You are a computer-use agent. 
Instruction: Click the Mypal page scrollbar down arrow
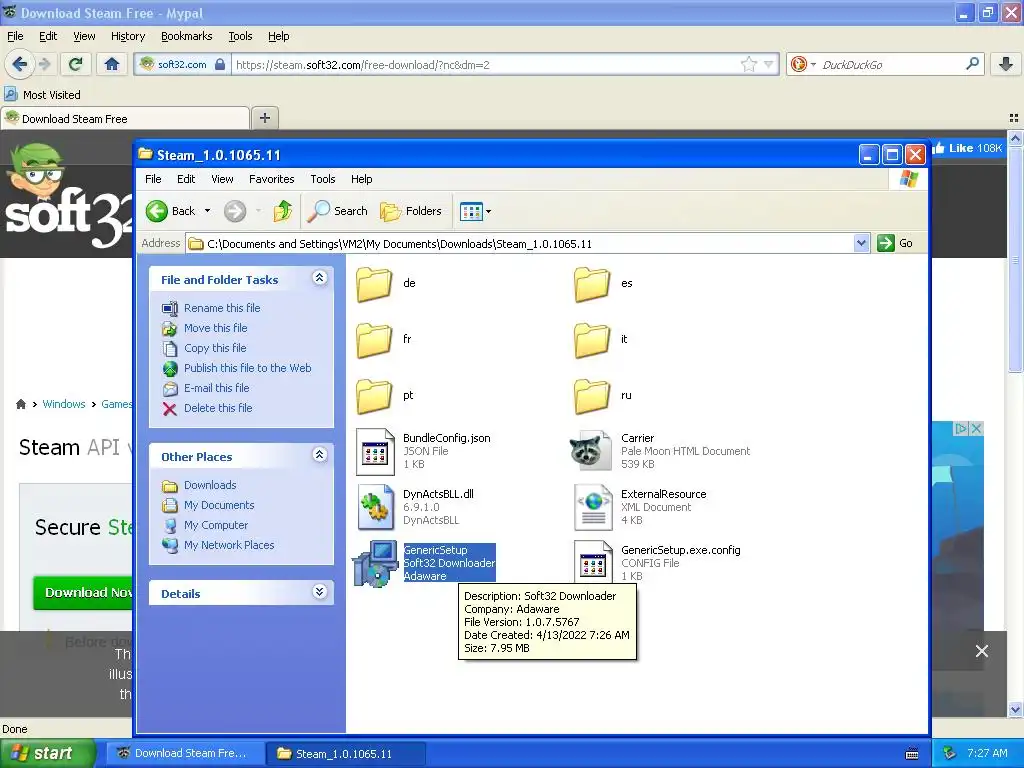tap(1015, 709)
